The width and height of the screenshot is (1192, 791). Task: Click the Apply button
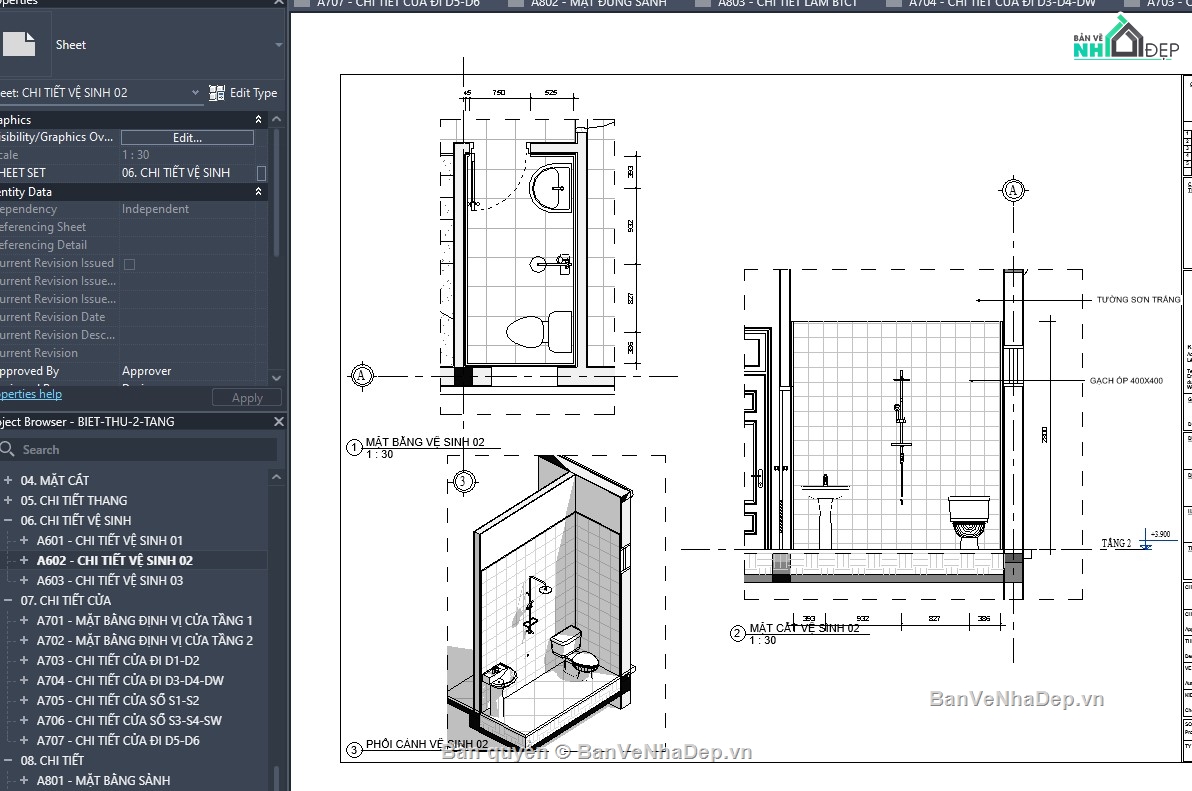tap(246, 397)
